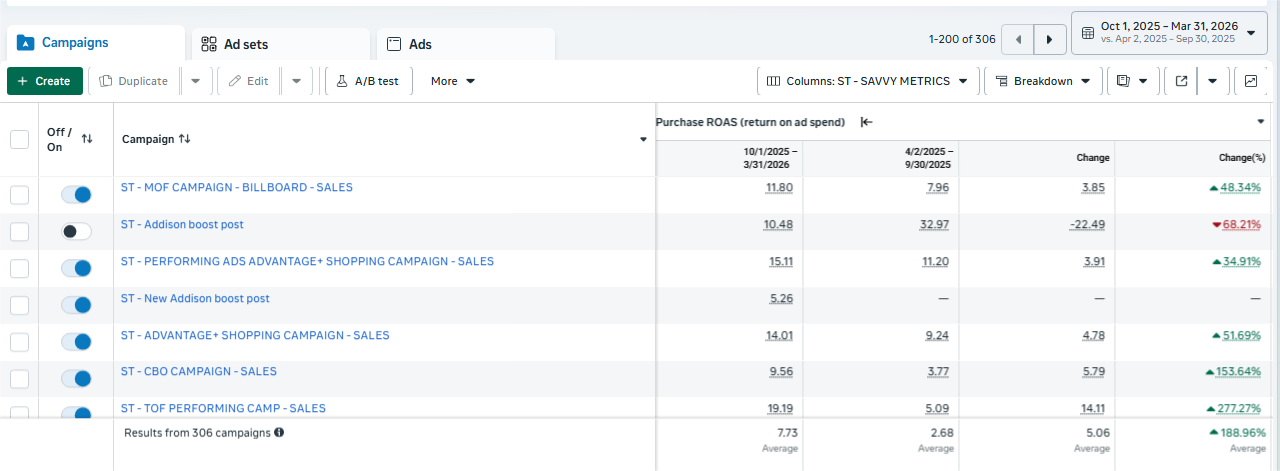Screen dimensions: 1280x471
Task: Collapse the Purchase ROAS comparison columns
Action: coord(867,122)
